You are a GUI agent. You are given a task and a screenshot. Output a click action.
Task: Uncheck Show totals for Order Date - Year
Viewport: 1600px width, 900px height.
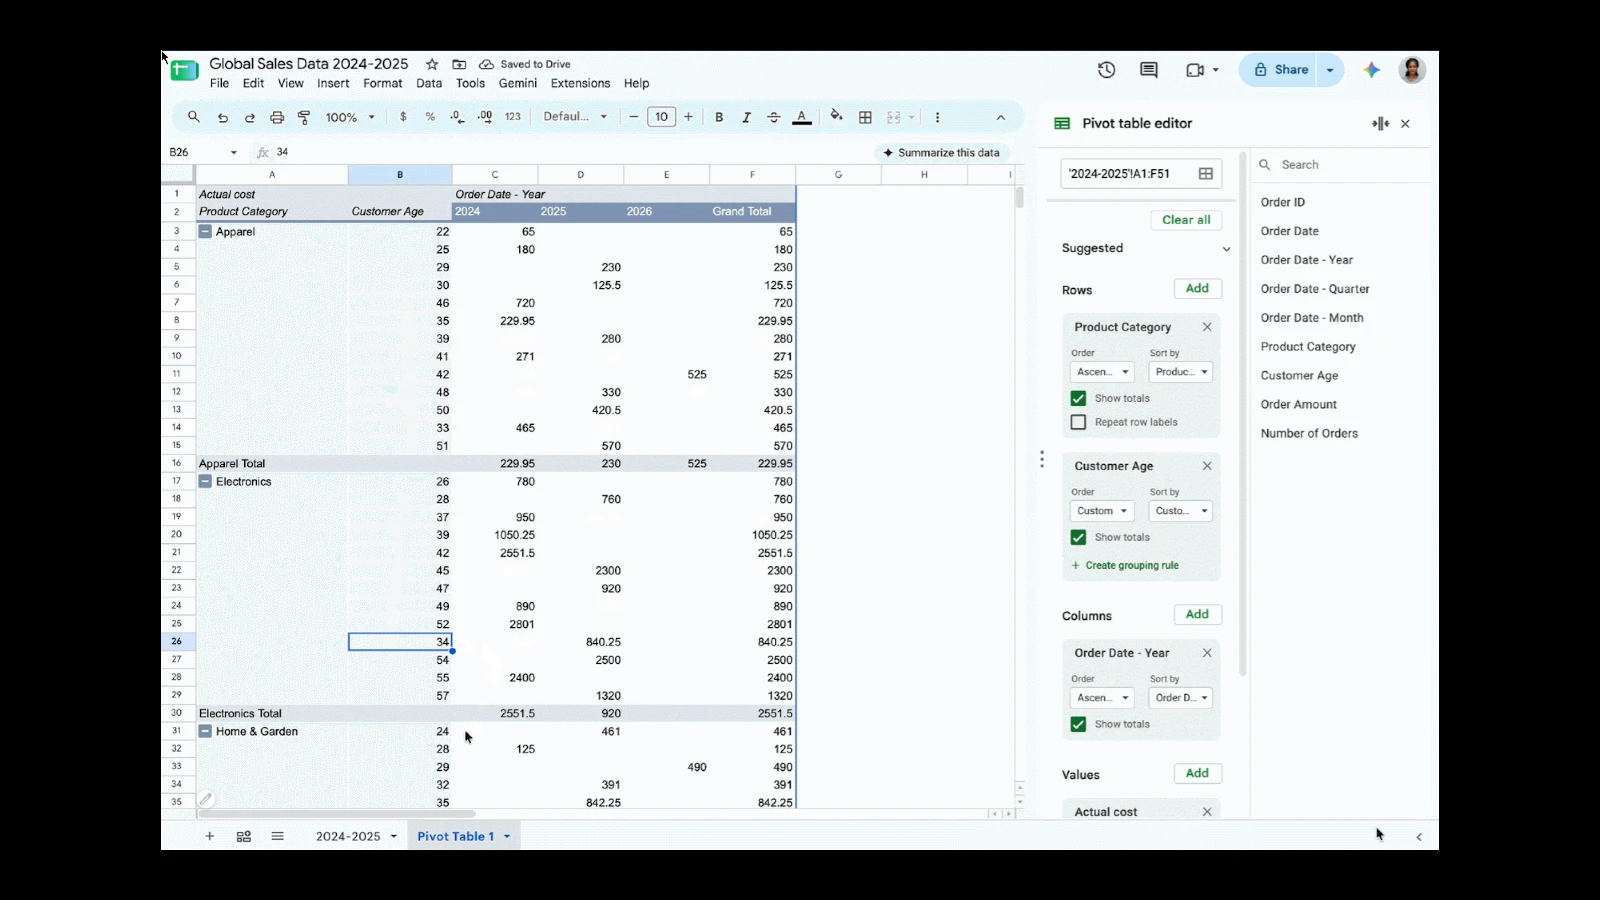(x=1078, y=724)
